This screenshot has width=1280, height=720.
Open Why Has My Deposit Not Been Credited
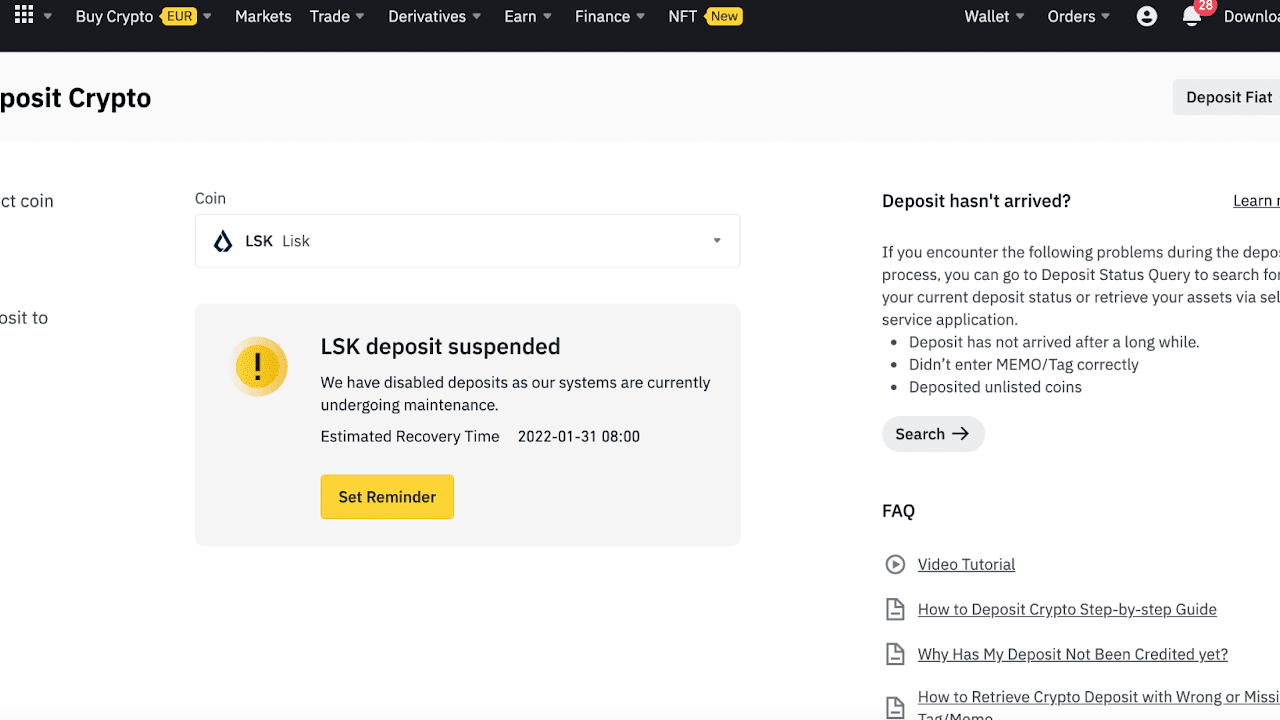pos(1073,654)
